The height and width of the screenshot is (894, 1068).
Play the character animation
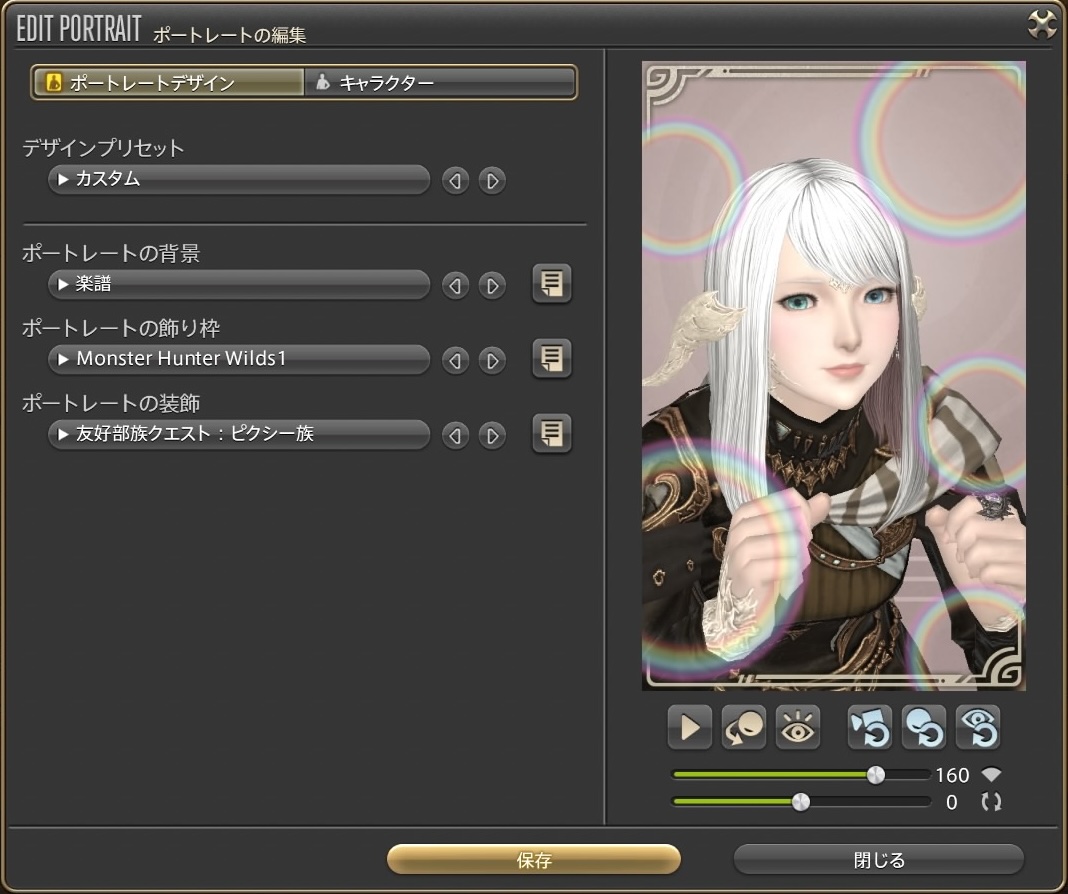[x=689, y=728]
